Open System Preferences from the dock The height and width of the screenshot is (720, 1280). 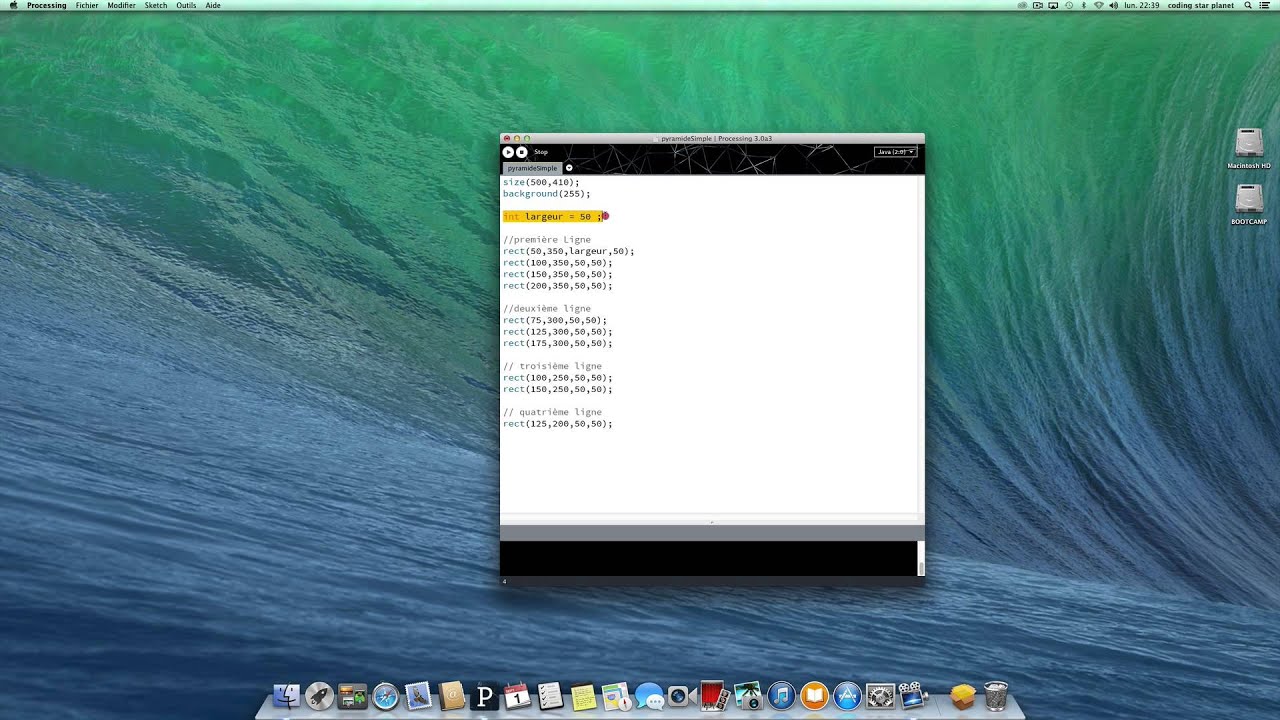(x=880, y=696)
